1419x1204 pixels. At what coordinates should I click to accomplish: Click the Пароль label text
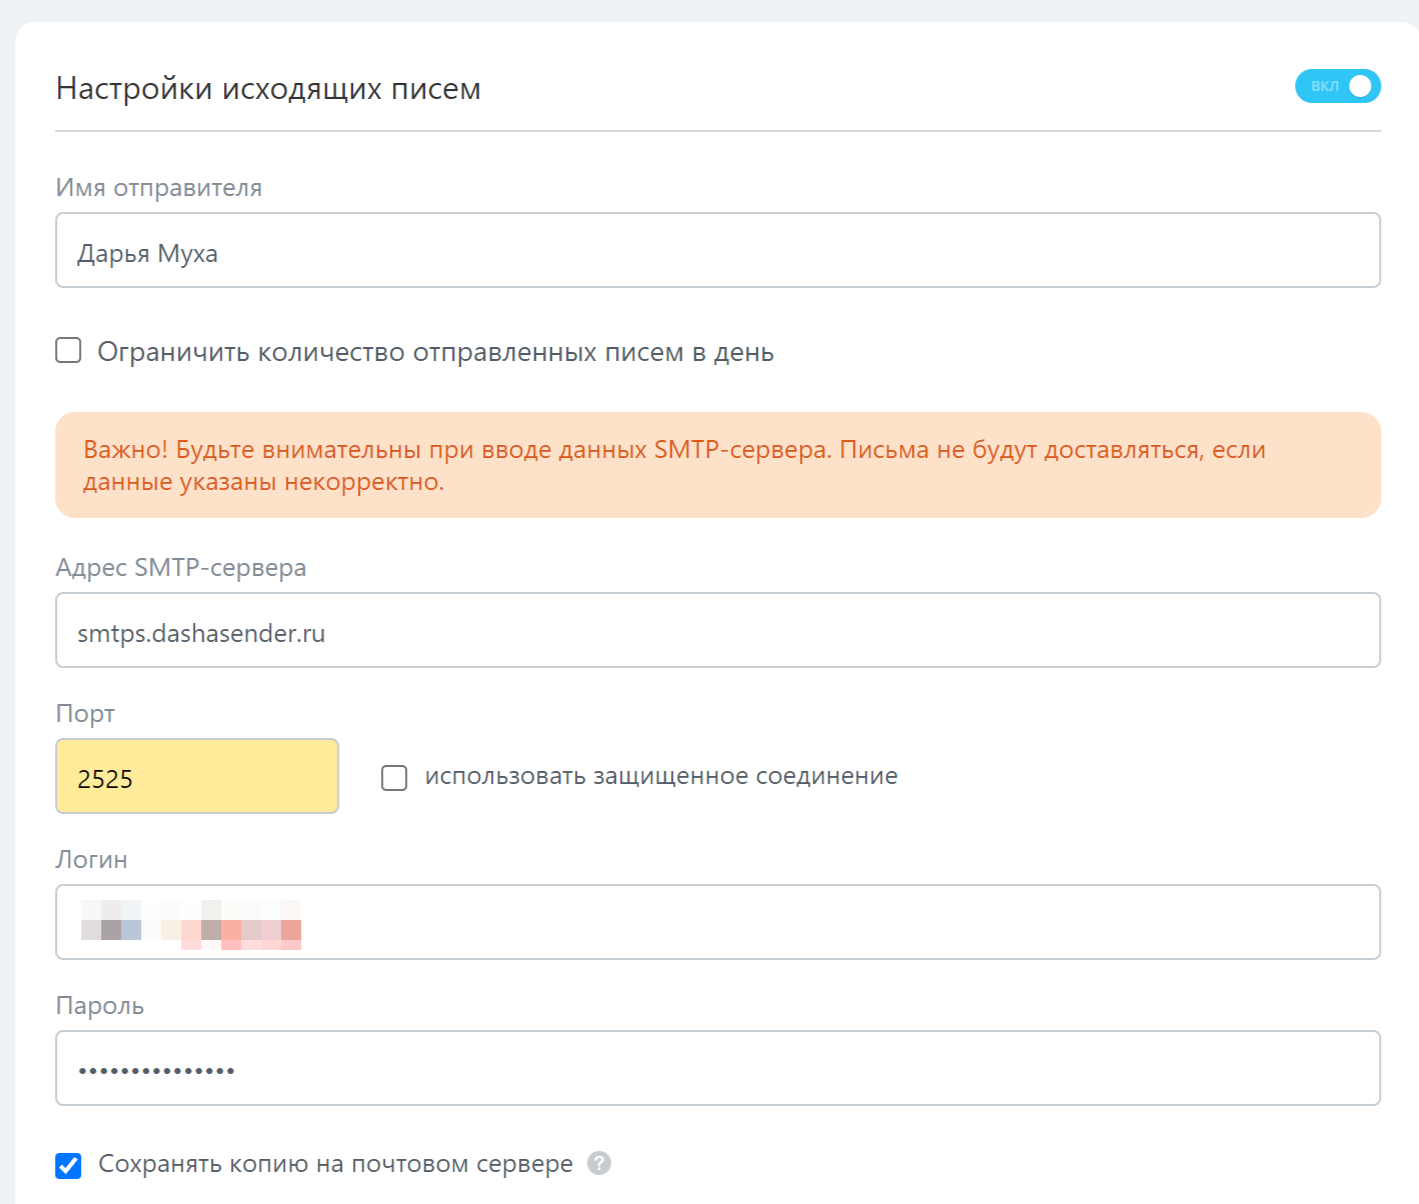click(100, 1006)
